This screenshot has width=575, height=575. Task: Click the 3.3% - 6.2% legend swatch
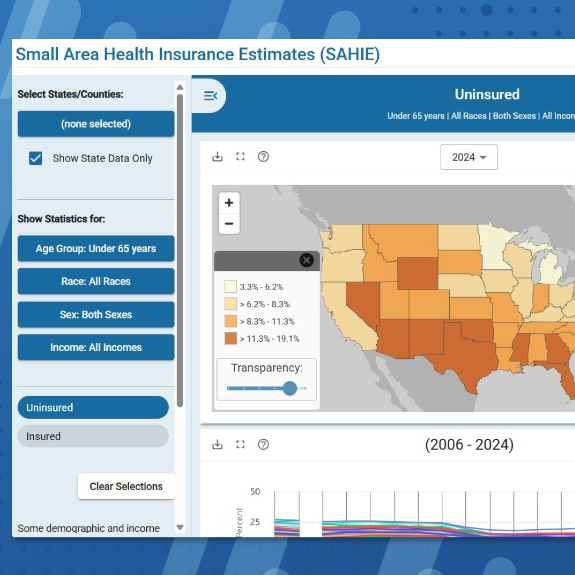230,286
